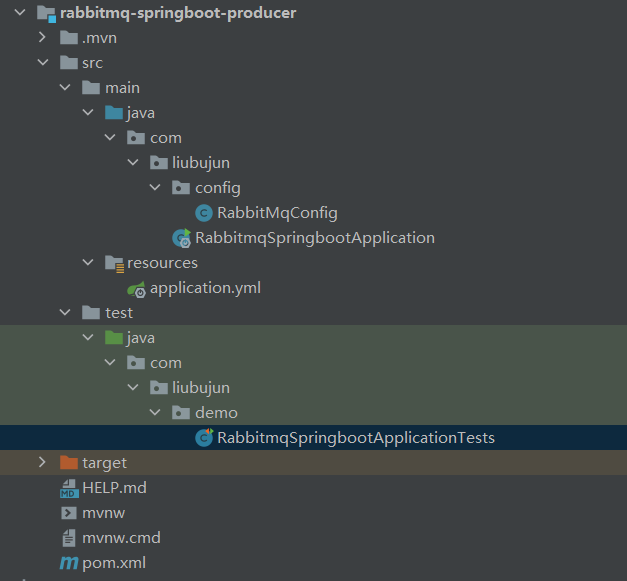
Task: Collapse the demo package
Action: tap(155, 412)
